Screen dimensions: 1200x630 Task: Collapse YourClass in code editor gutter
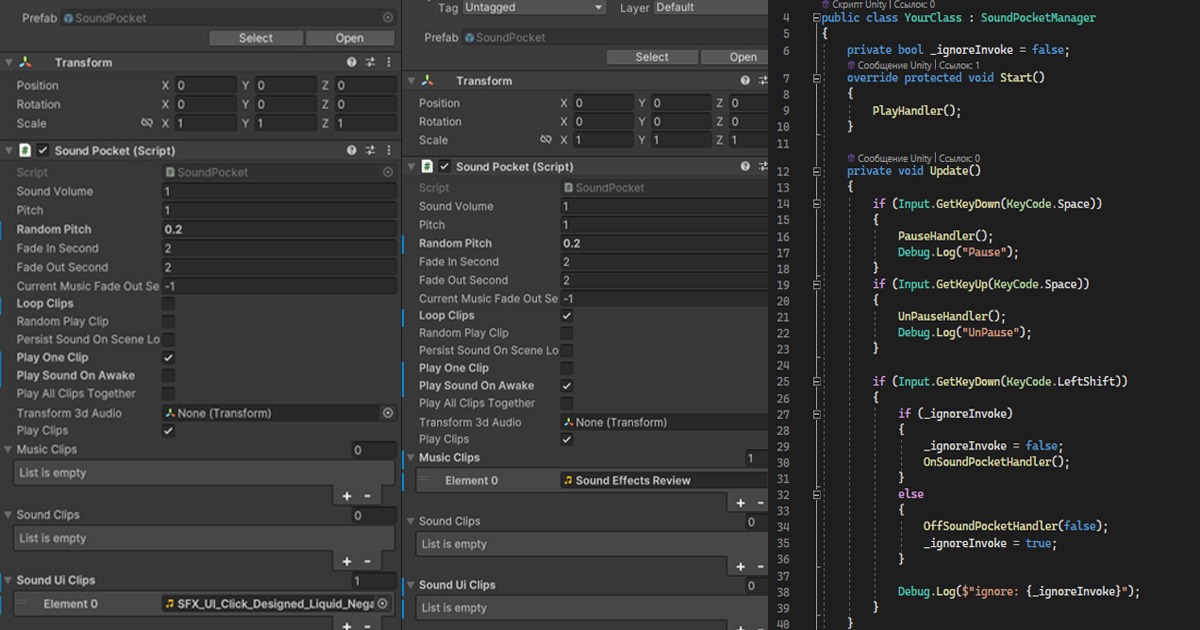[x=815, y=18]
